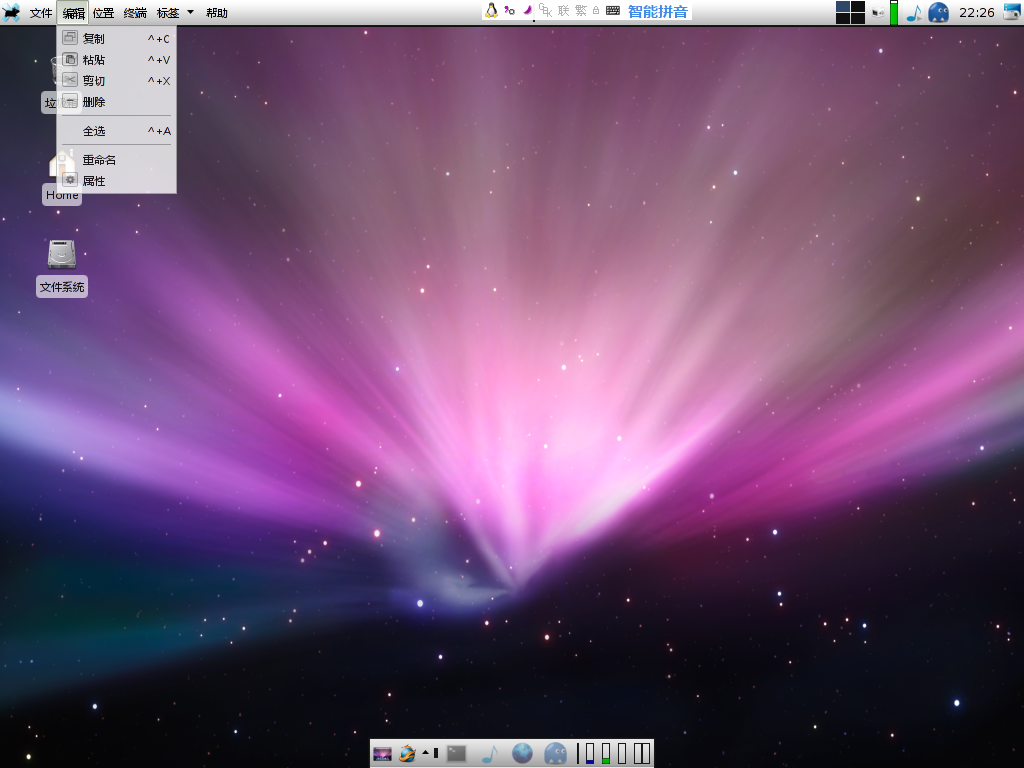Close the open 编辑 menu
1024x768 pixels.
tap(73, 12)
